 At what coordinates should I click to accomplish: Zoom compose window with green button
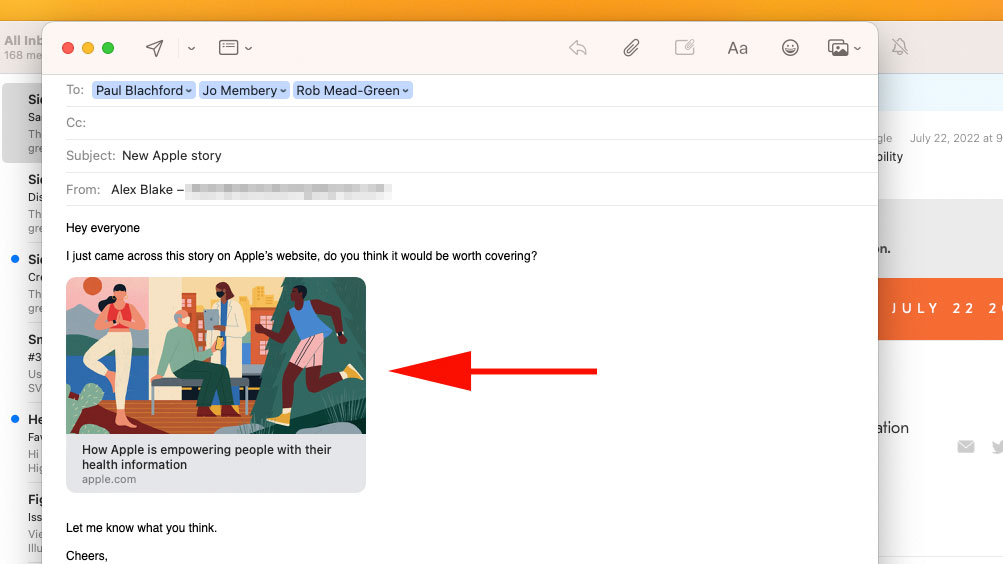108,48
